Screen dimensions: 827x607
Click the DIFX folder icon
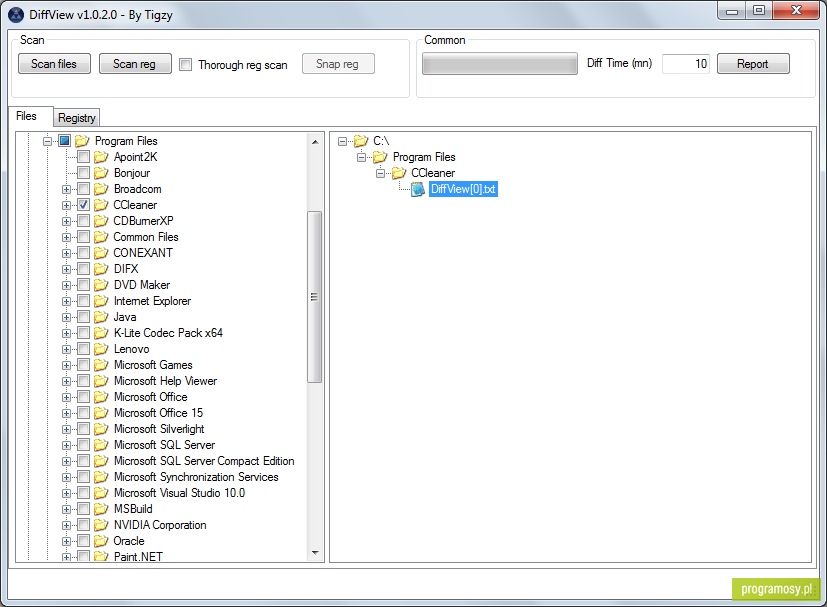coord(101,269)
